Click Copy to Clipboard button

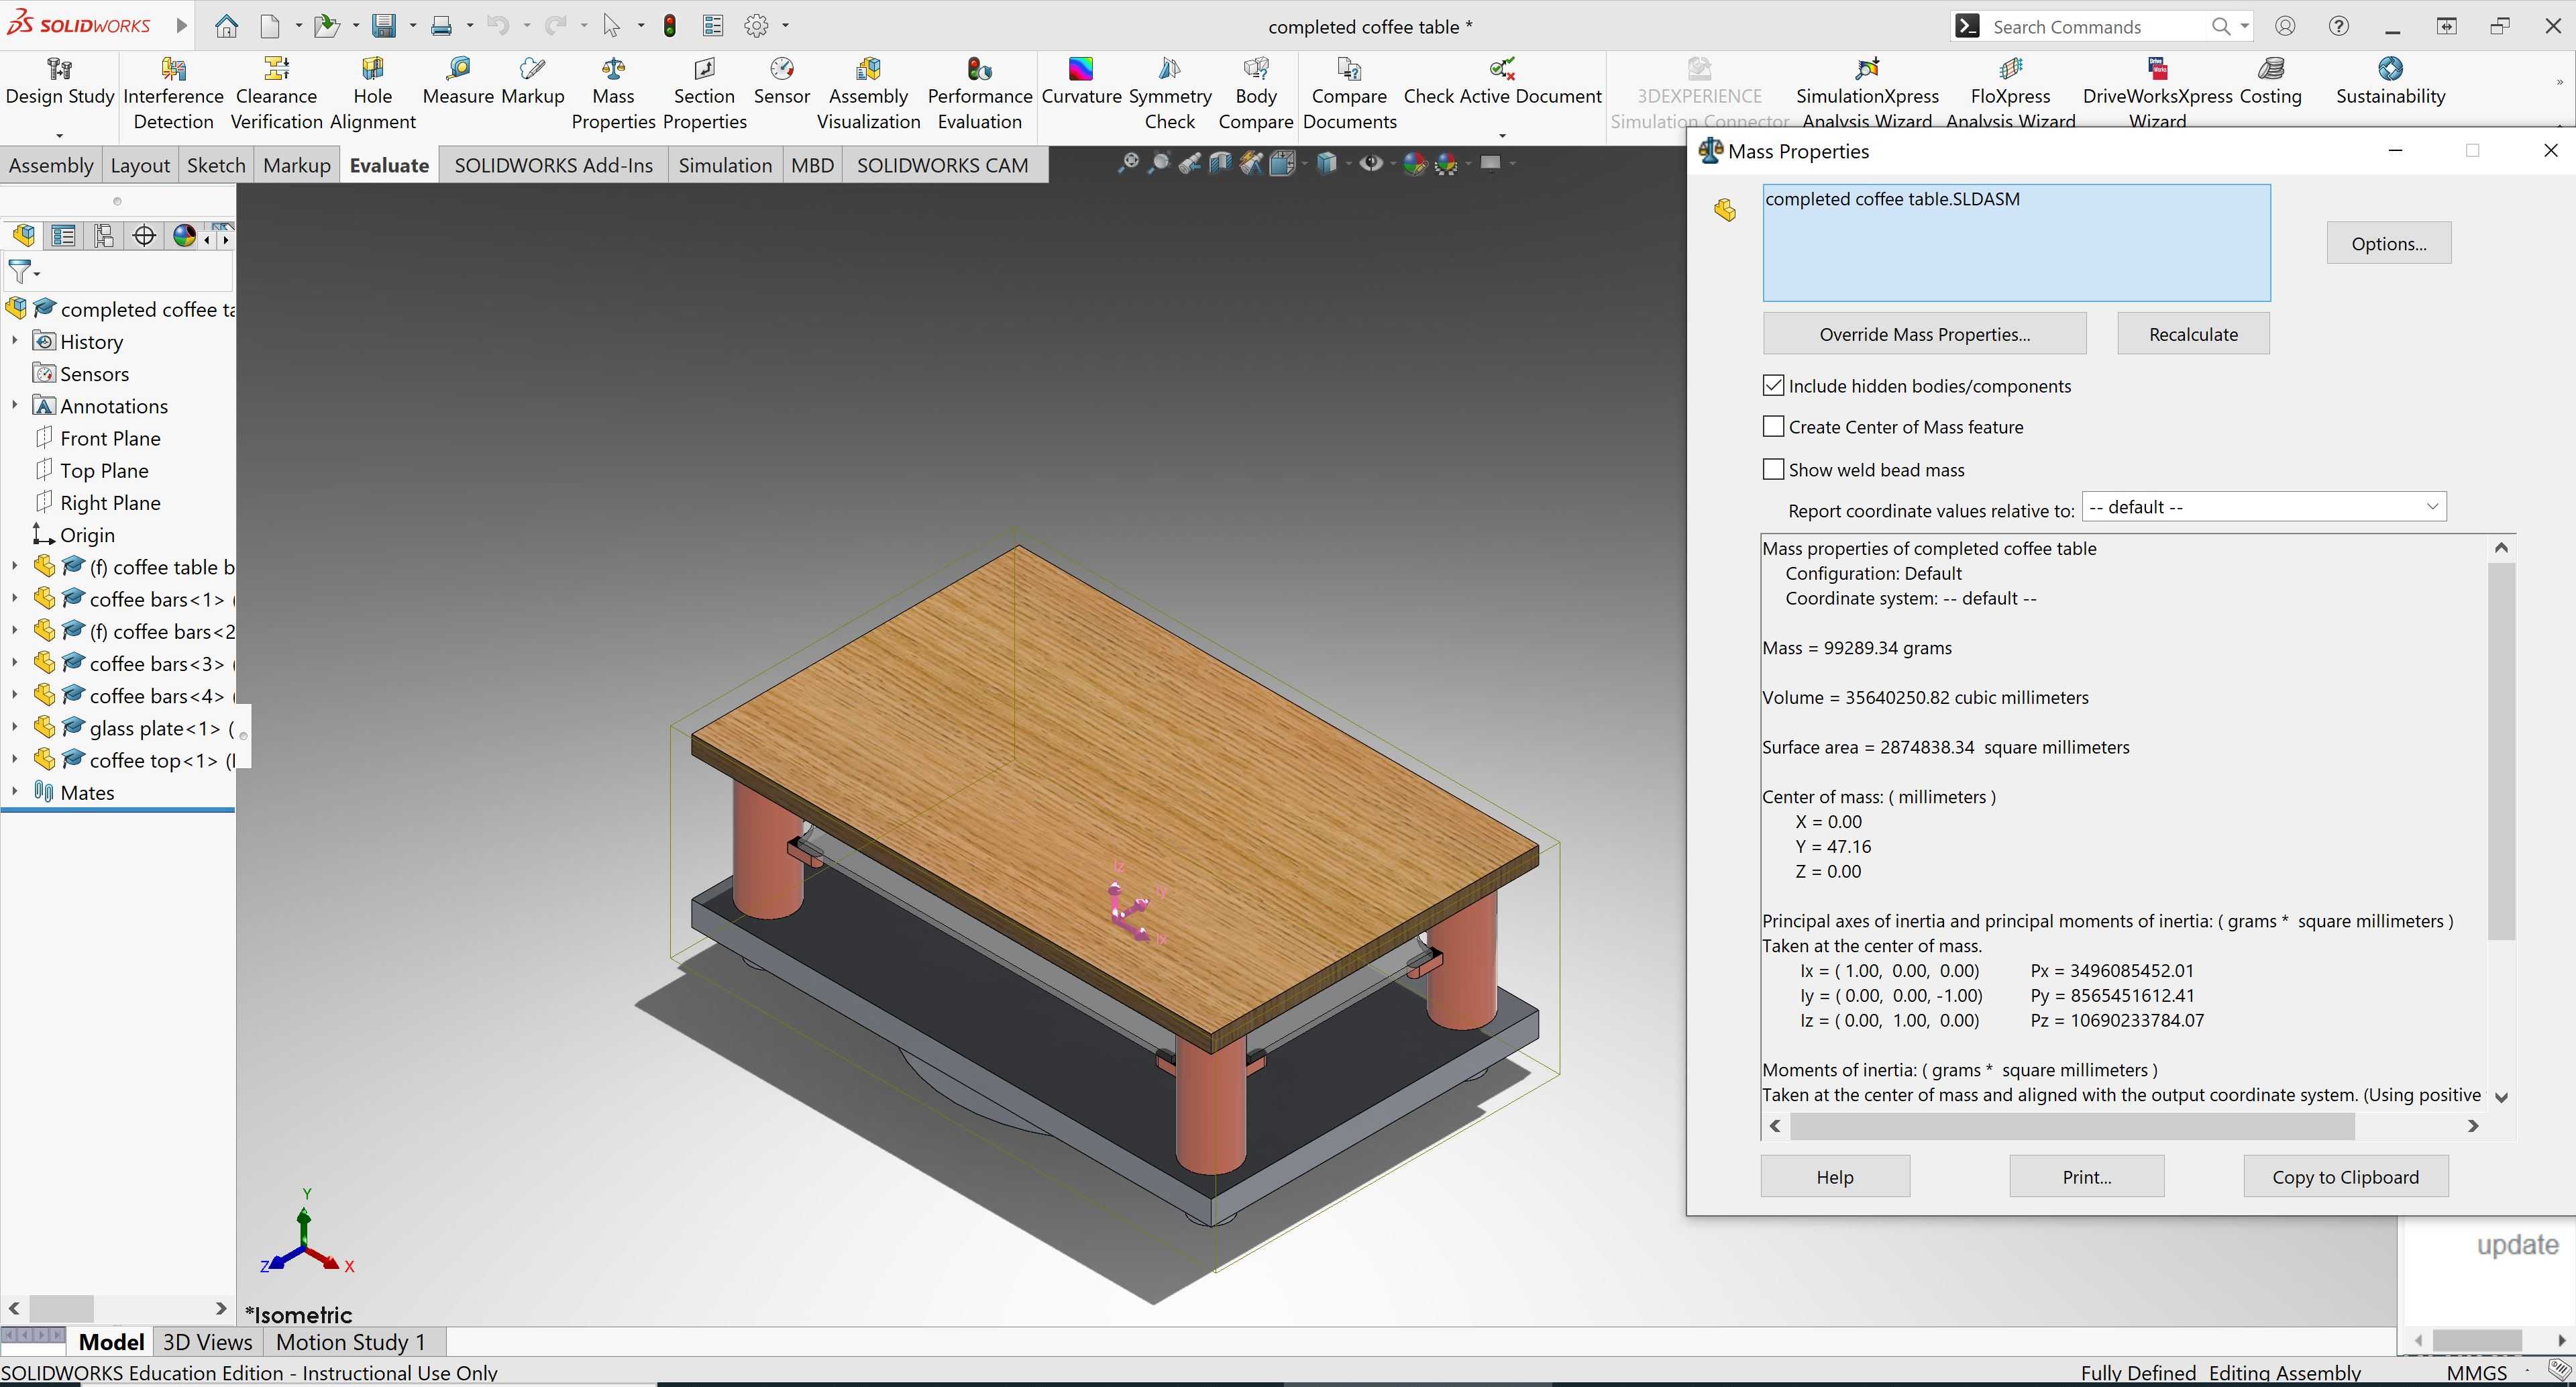click(2345, 1177)
